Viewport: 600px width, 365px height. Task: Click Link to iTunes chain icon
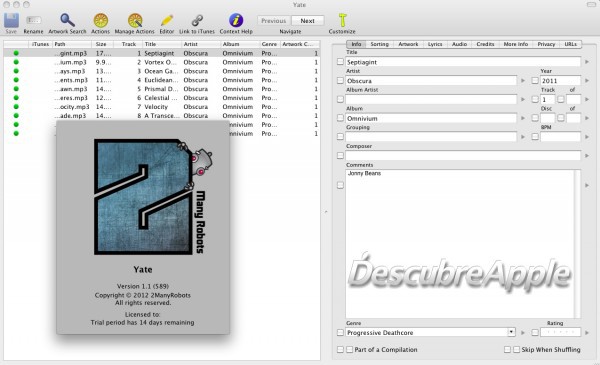point(197,20)
